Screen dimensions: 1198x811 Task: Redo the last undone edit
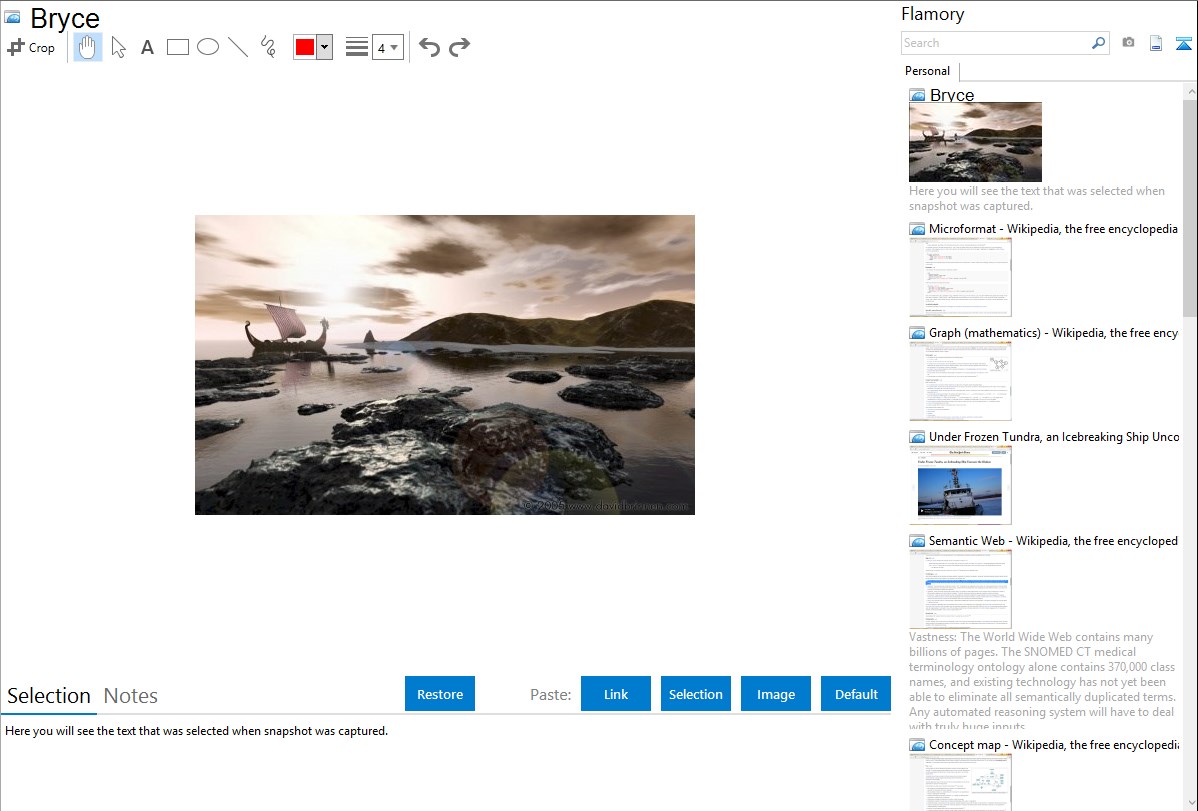459,47
